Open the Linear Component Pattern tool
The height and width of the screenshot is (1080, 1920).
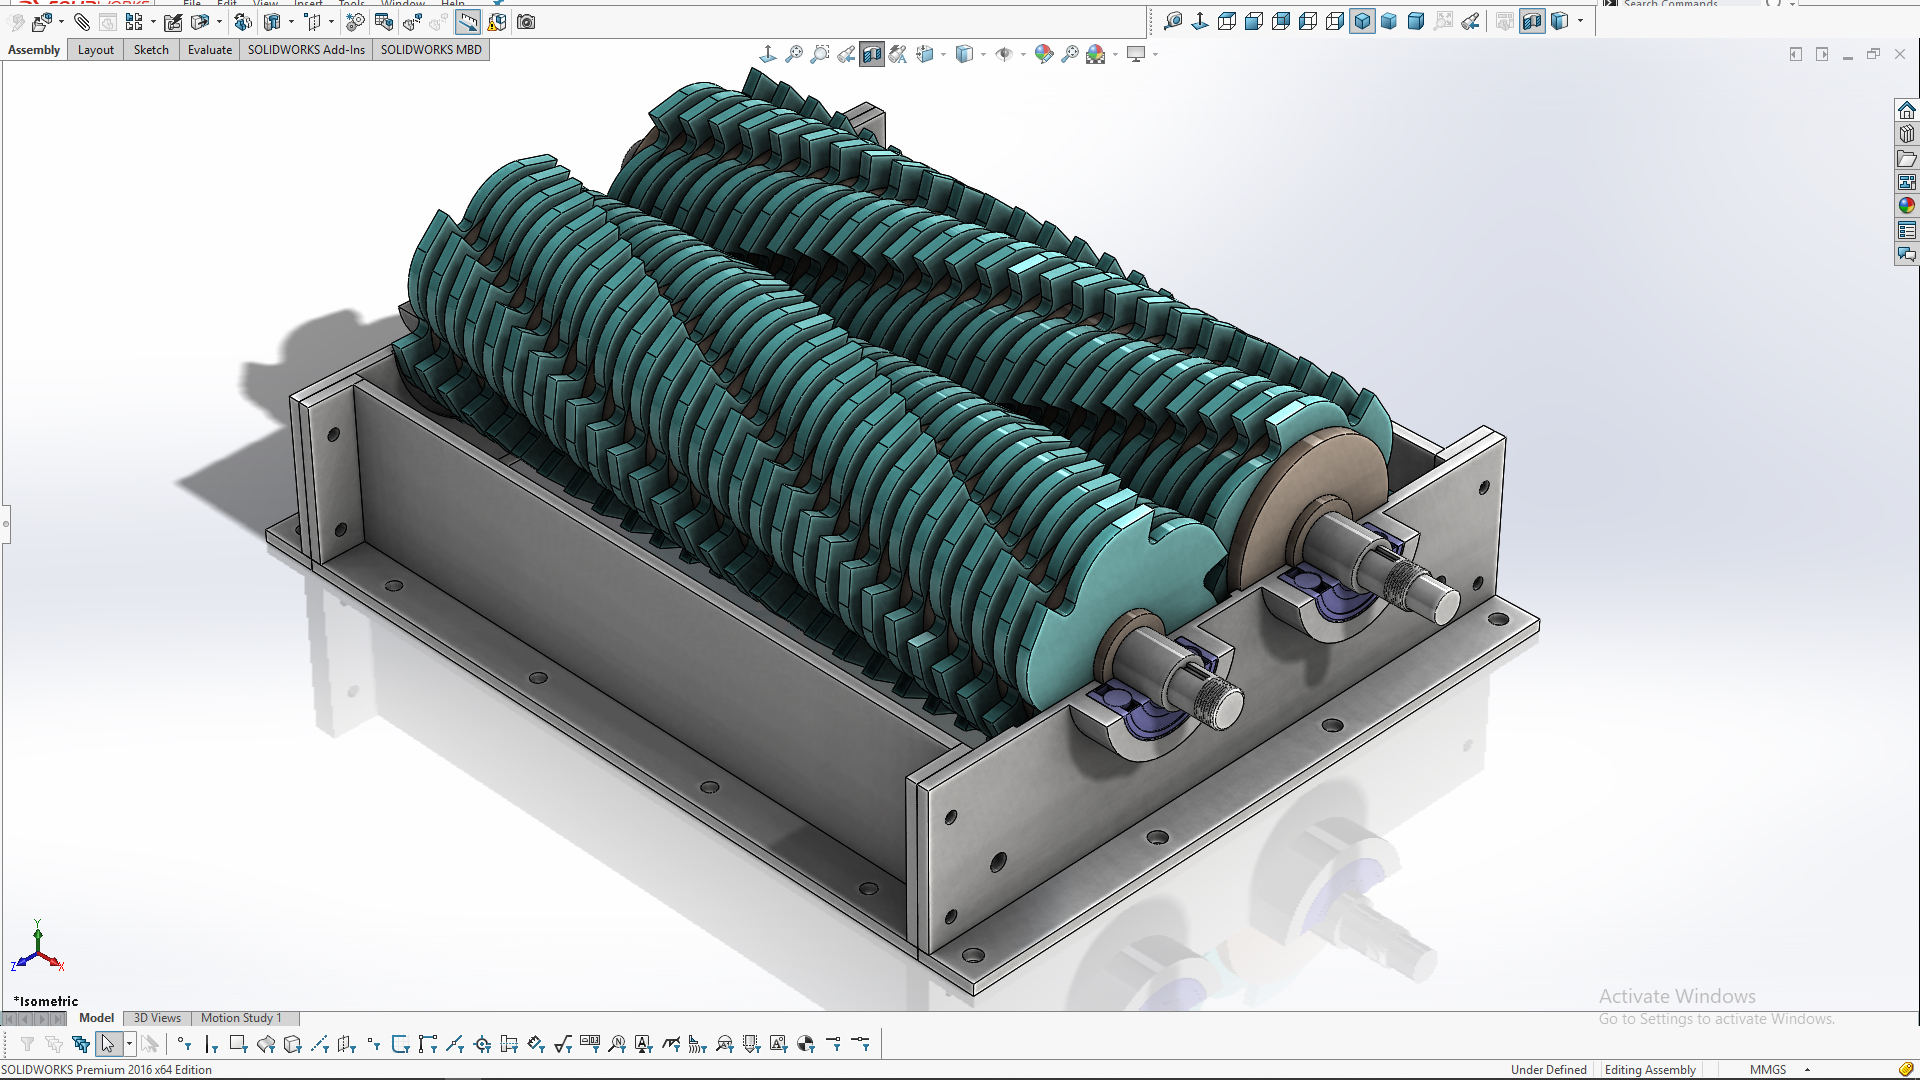pos(134,22)
